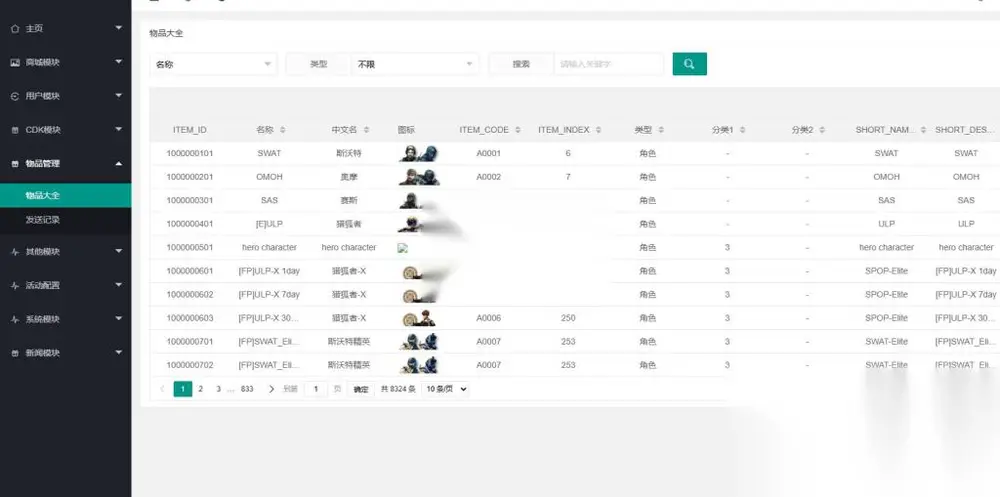
Task: Click the item image in the SWAT row 1000000101
Action: pos(419,154)
